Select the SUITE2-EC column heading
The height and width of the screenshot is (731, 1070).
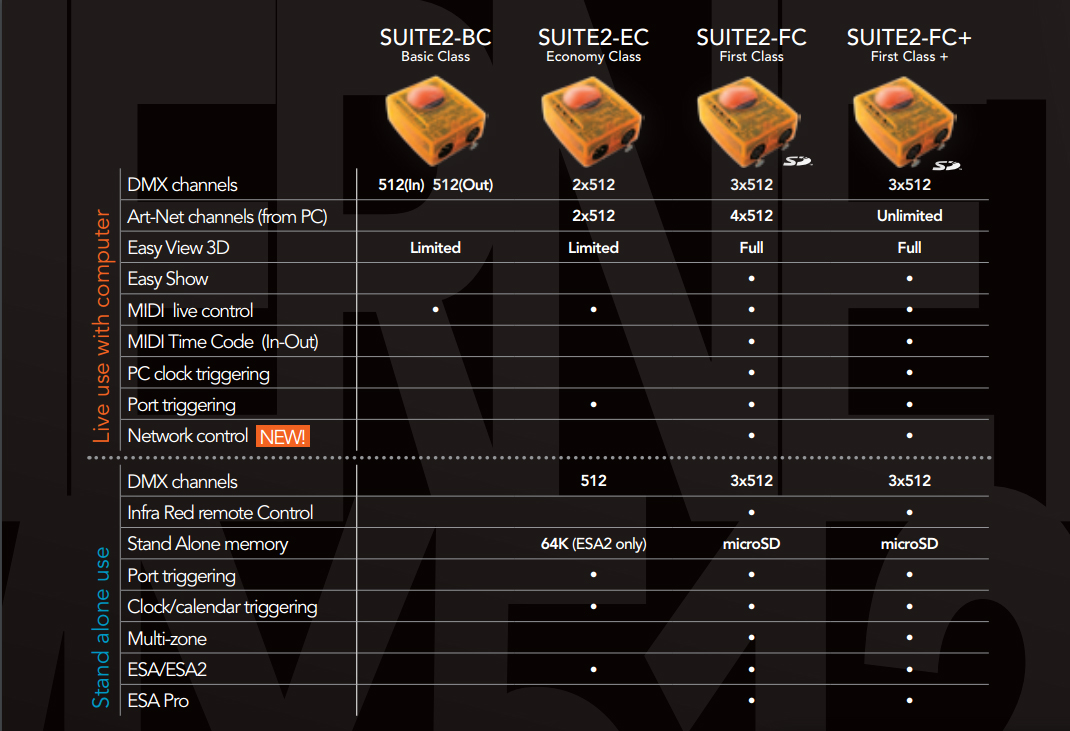(x=594, y=38)
